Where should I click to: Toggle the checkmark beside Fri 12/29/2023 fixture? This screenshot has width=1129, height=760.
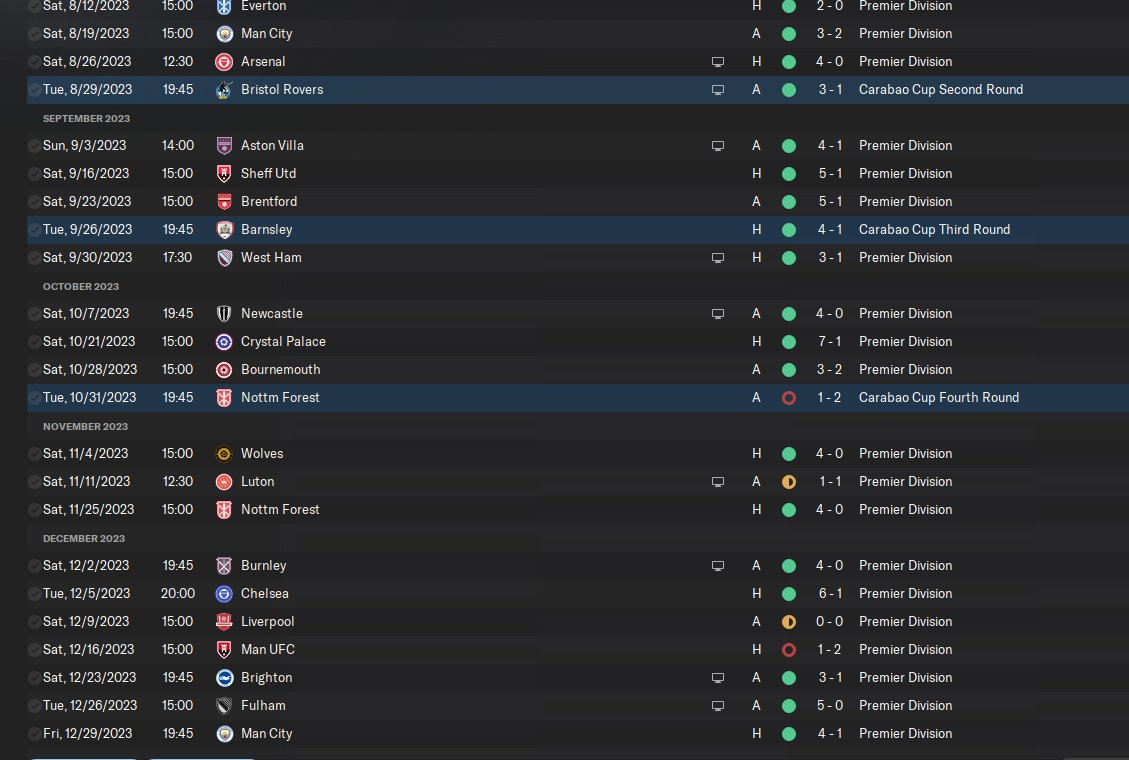(34, 734)
